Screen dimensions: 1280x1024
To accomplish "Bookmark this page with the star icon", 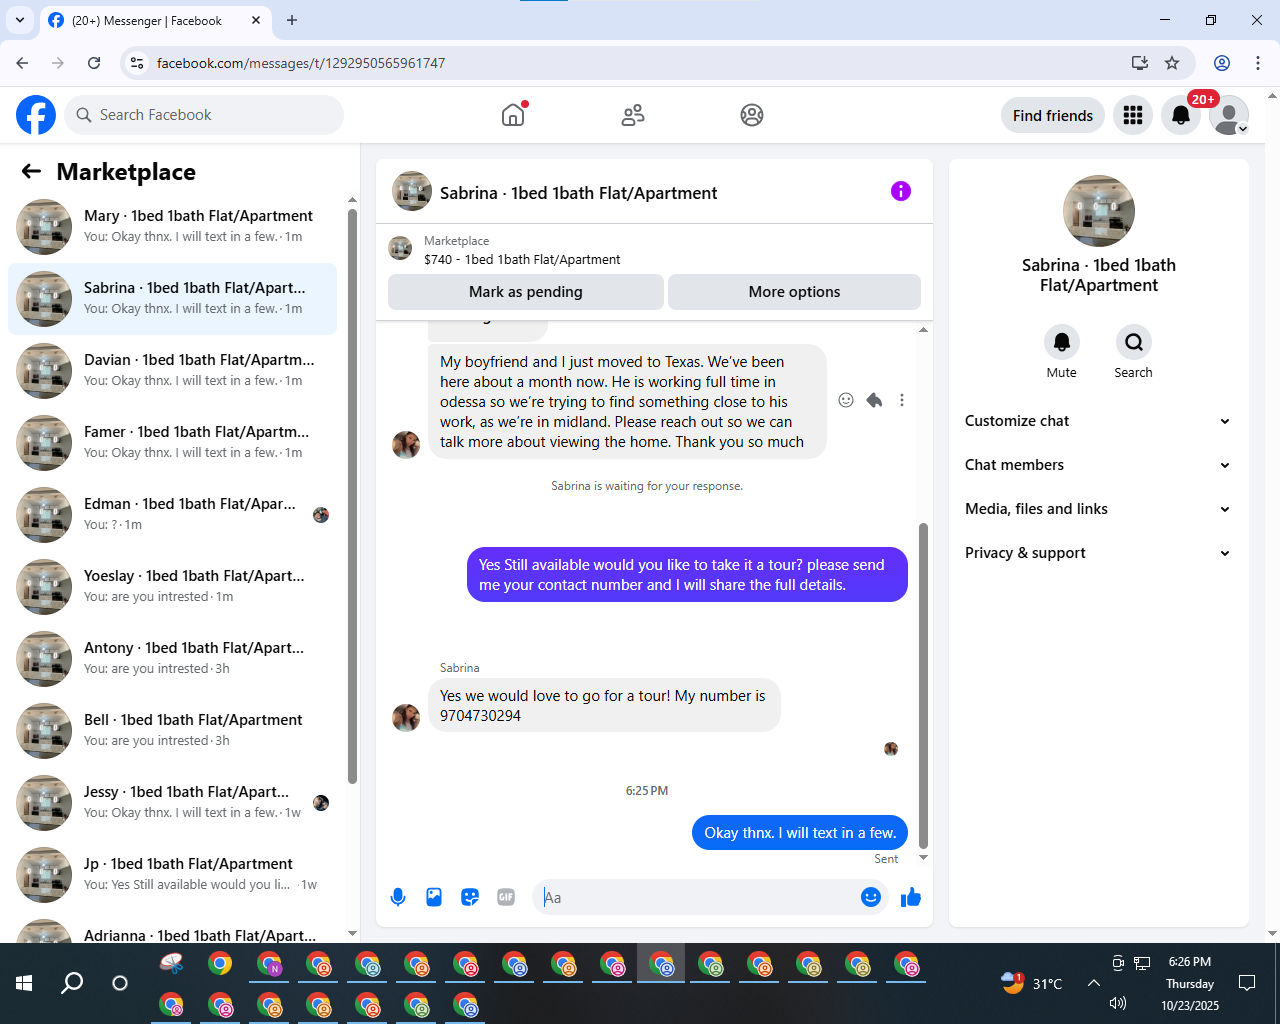I will (x=1172, y=63).
